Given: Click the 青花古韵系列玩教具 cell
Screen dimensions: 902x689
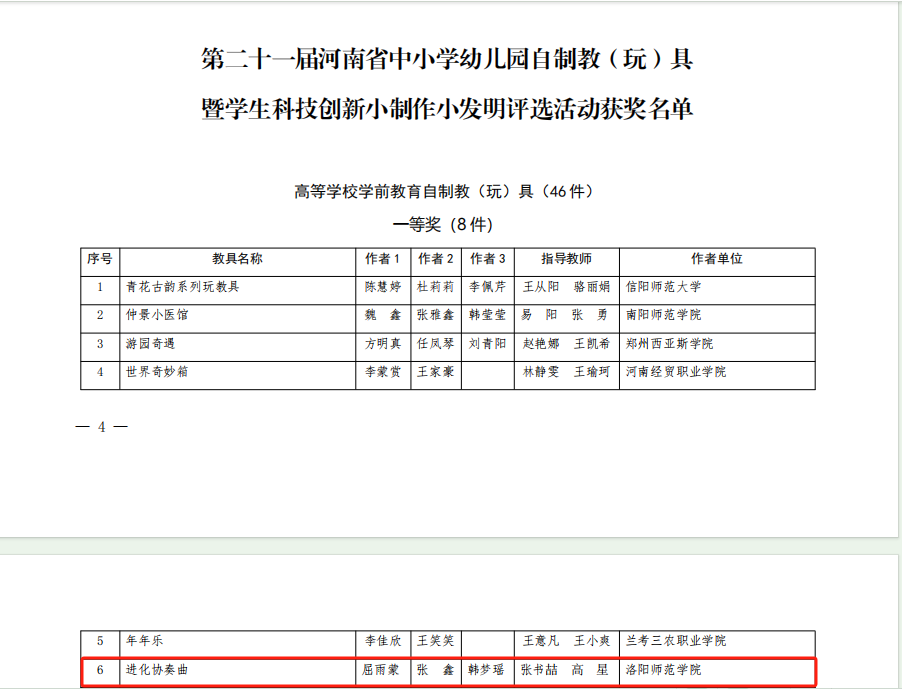Looking at the screenshot, I should 182,287.
